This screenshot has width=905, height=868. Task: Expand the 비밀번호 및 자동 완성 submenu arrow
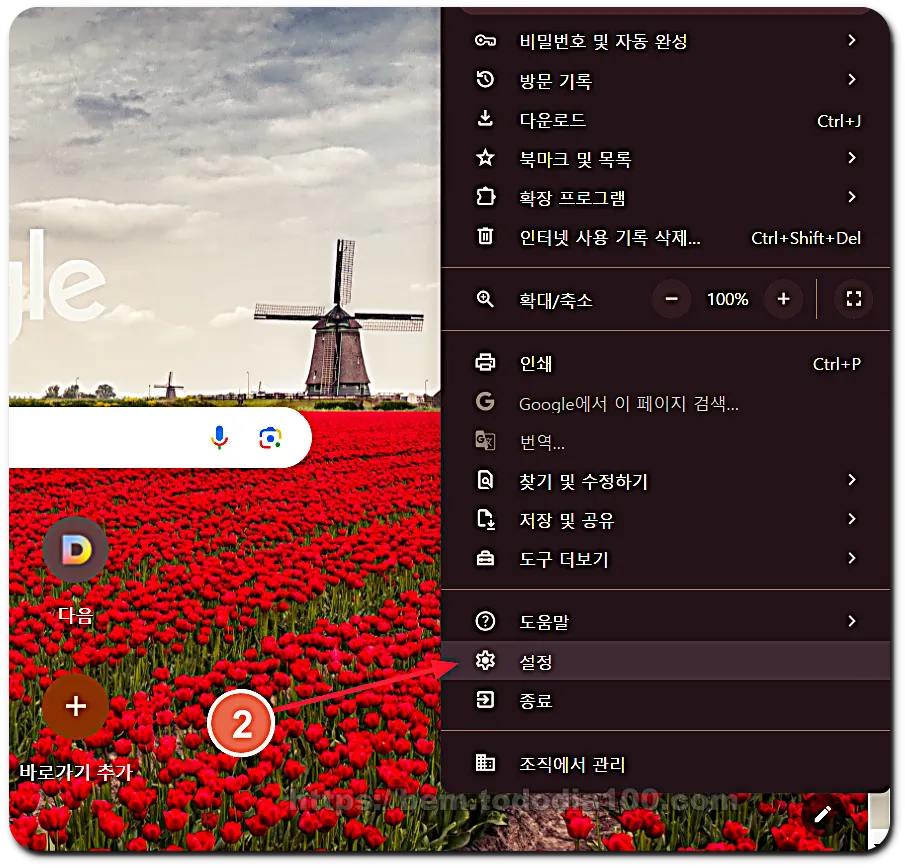(852, 40)
